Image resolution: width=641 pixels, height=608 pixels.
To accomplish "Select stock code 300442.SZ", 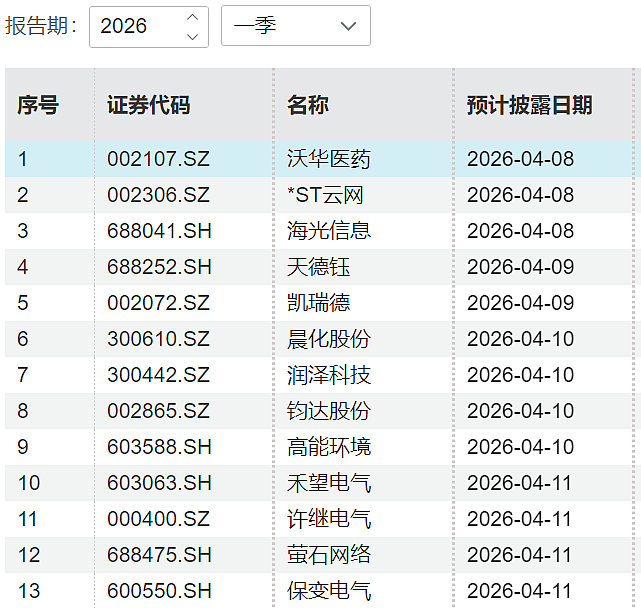I will pos(159,375).
